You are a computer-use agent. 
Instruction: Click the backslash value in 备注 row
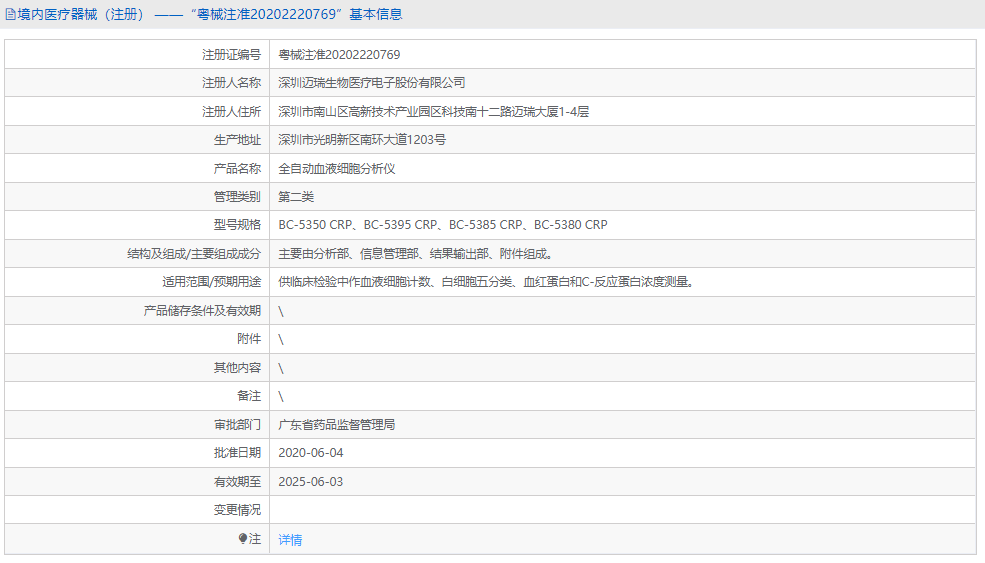tap(281, 396)
